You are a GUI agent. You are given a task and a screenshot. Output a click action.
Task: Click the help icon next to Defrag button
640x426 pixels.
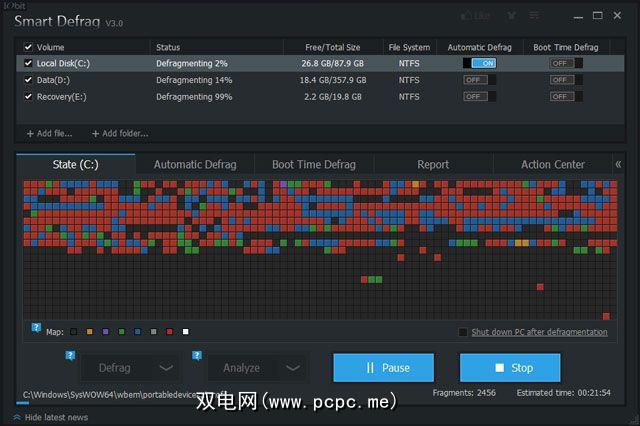[70, 355]
